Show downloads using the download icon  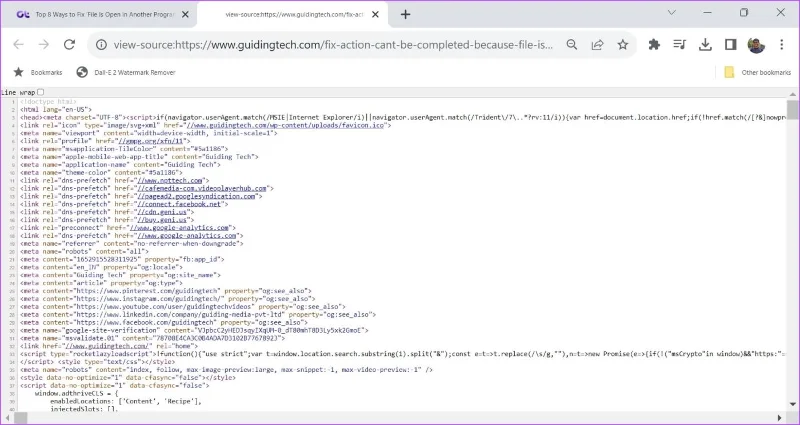pyautogui.click(x=705, y=45)
